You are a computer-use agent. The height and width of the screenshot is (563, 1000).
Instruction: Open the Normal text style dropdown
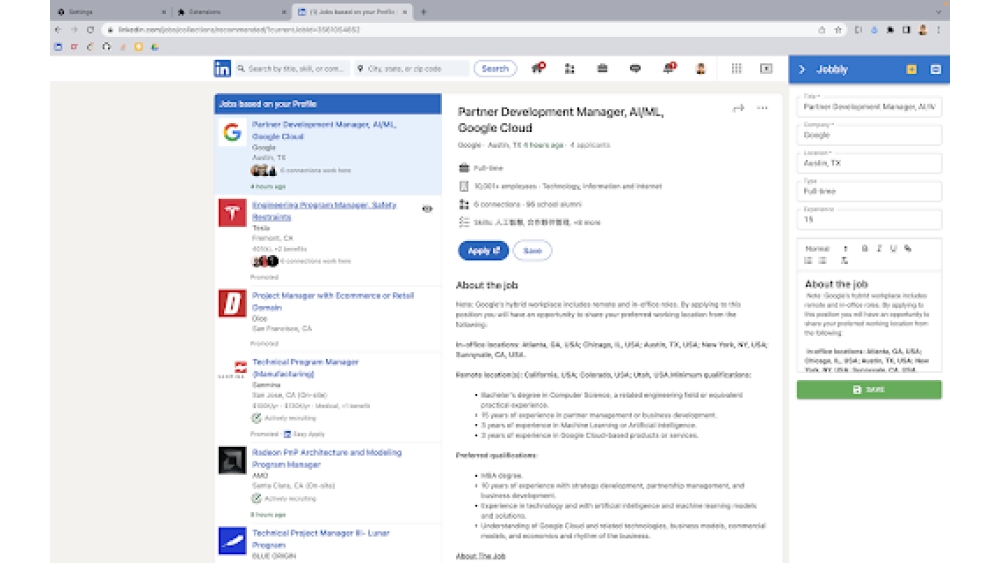click(827, 249)
